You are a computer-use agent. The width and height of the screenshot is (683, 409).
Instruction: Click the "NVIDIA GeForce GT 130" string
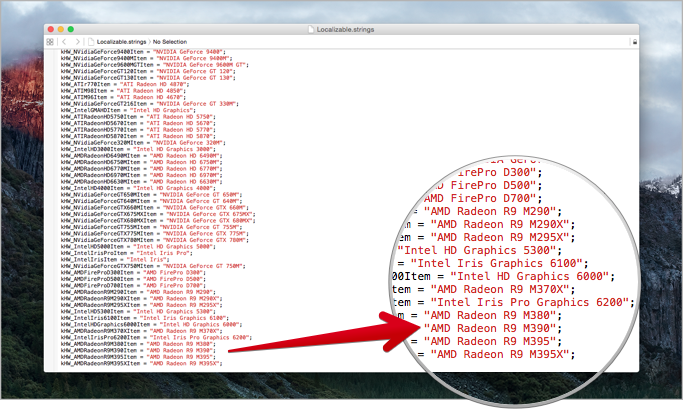(194, 78)
